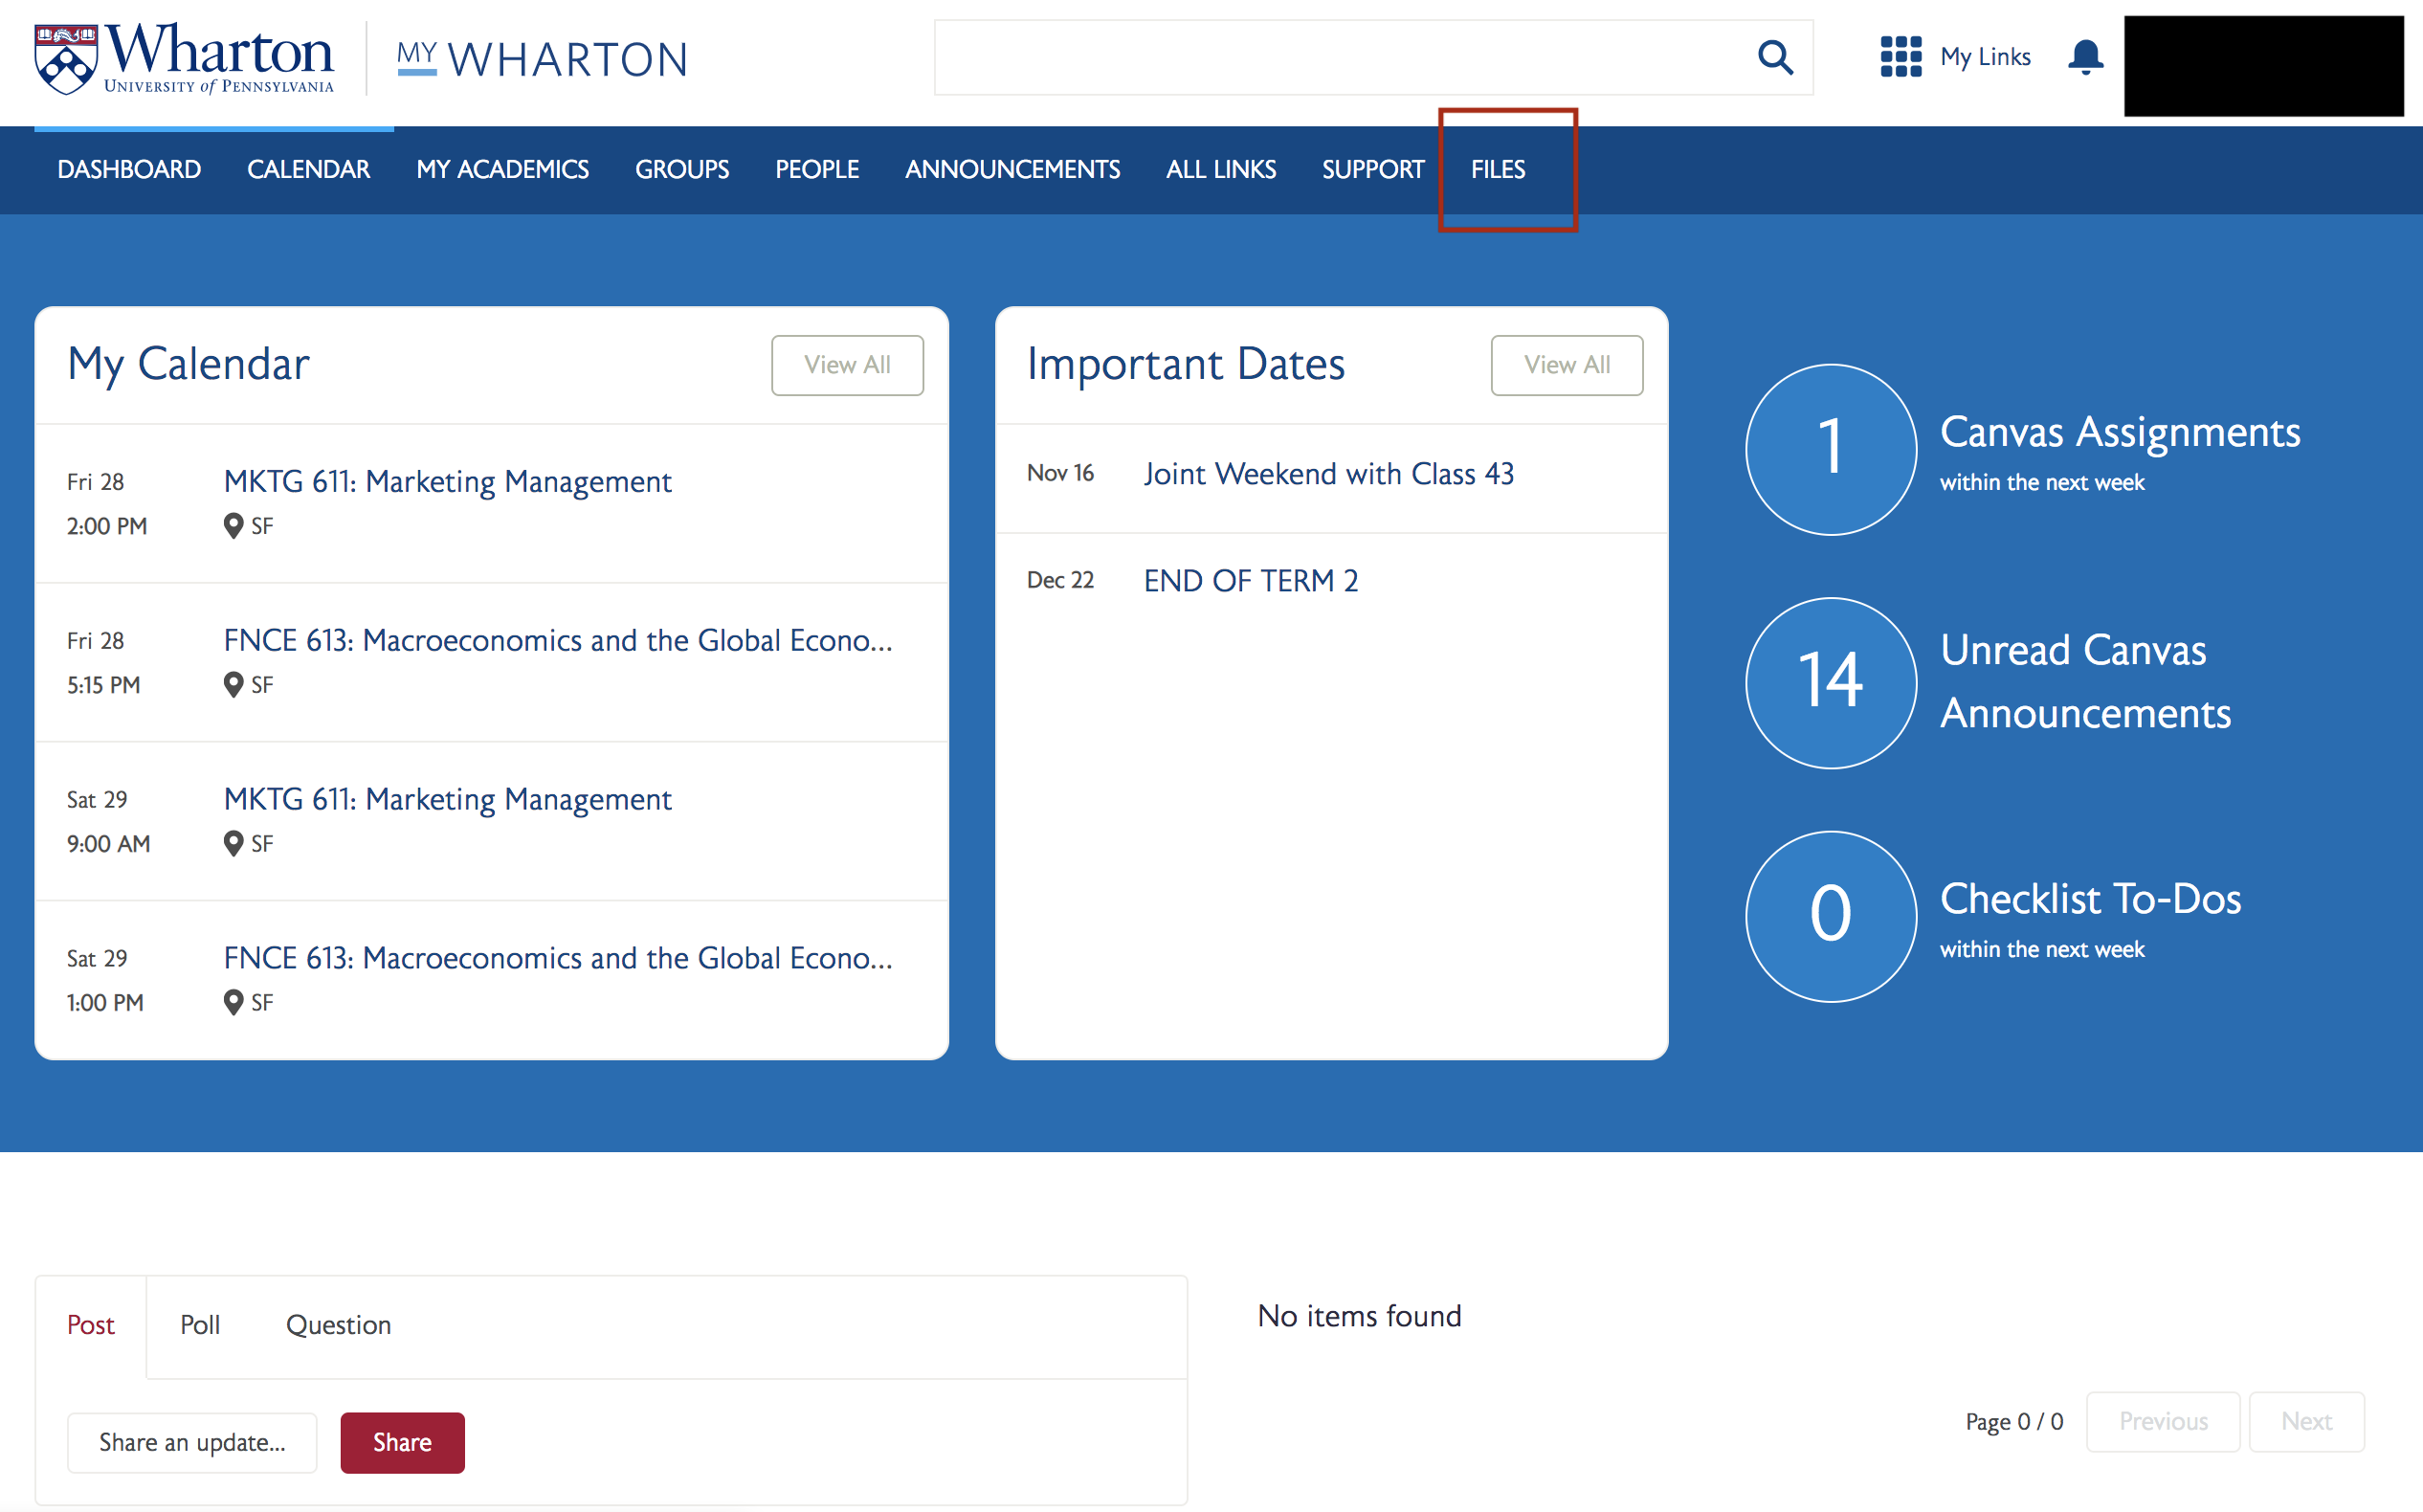Viewport: 2423px width, 1512px height.
Task: Click View All in Important Dates
Action: [1566, 365]
